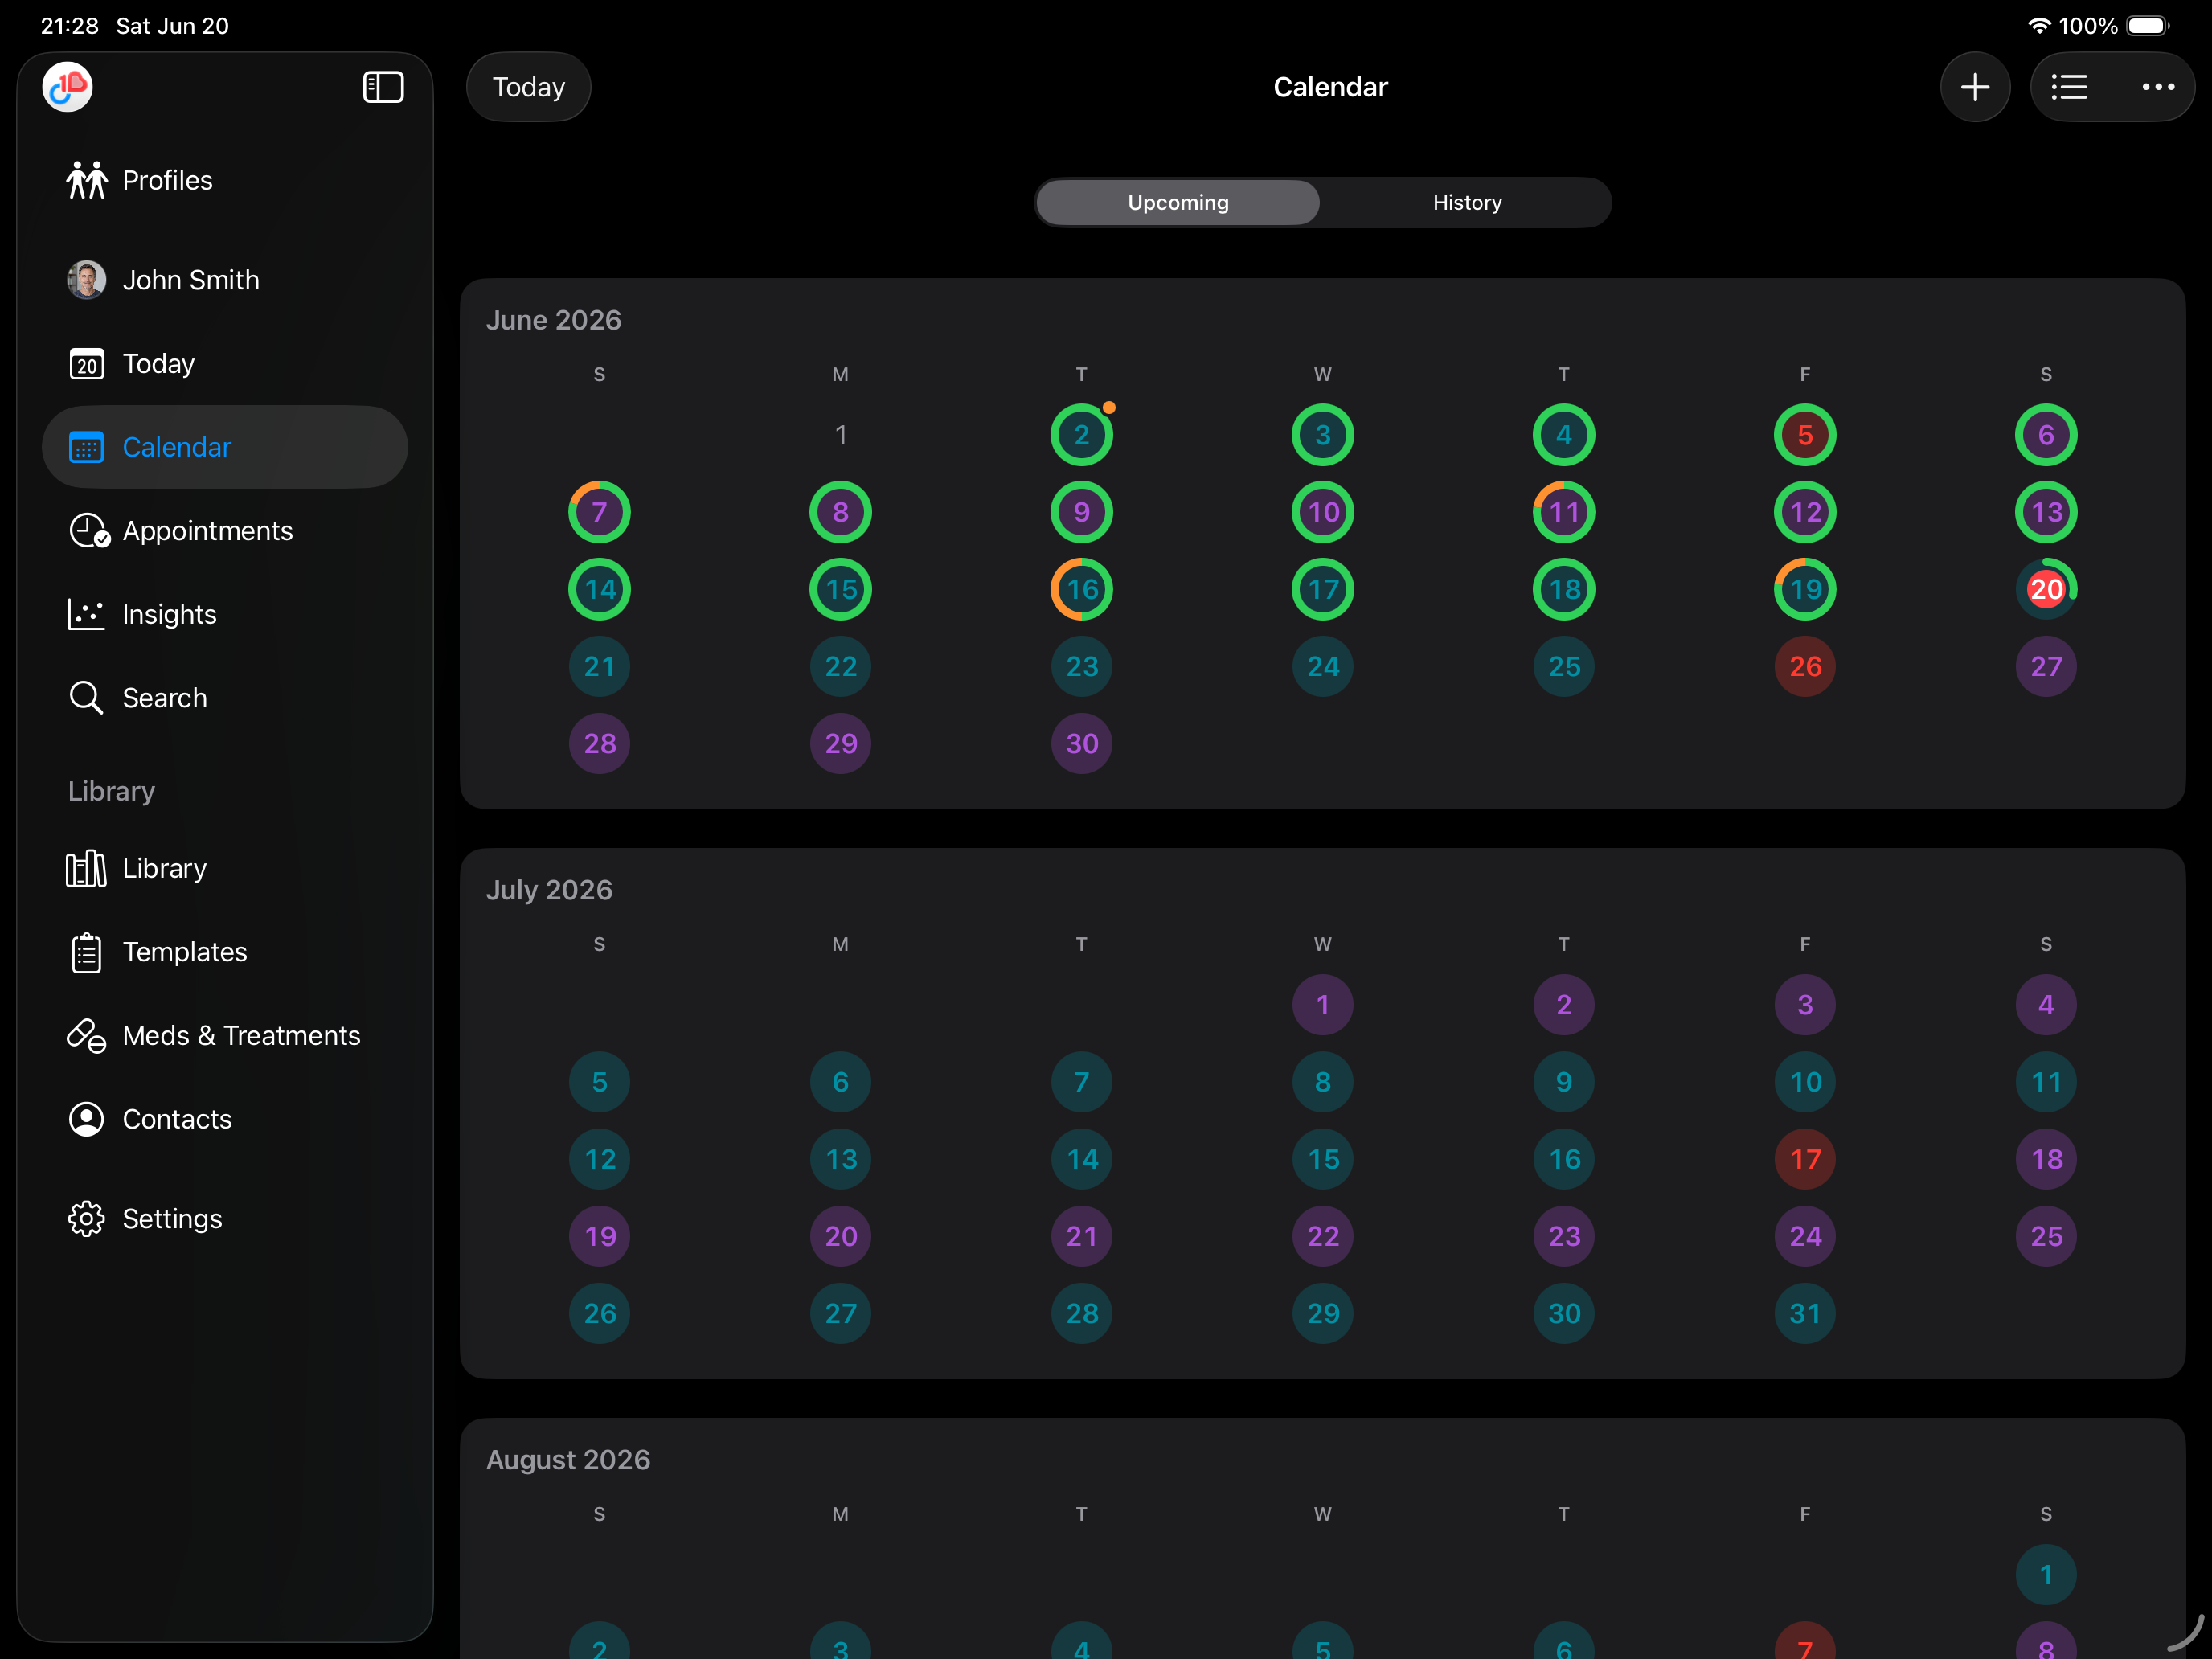
Task: Tap the Wi-Fi icon in the status bar
Action: [2038, 26]
